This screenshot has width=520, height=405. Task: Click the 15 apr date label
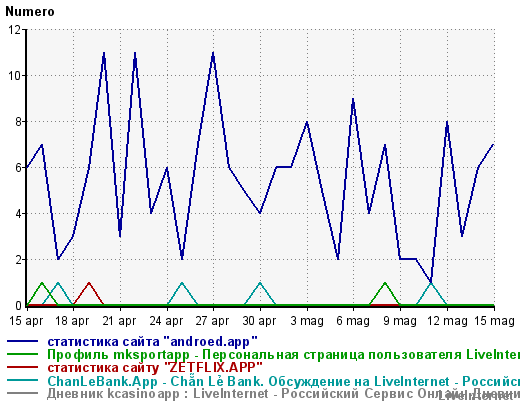pyautogui.click(x=26, y=321)
